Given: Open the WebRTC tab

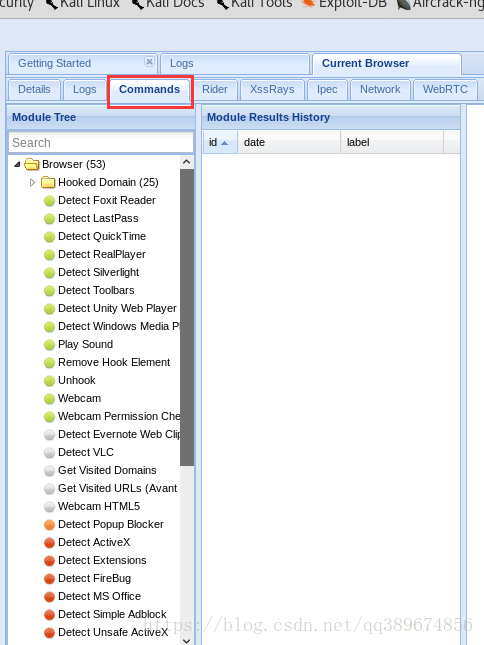Looking at the screenshot, I should (445, 89).
